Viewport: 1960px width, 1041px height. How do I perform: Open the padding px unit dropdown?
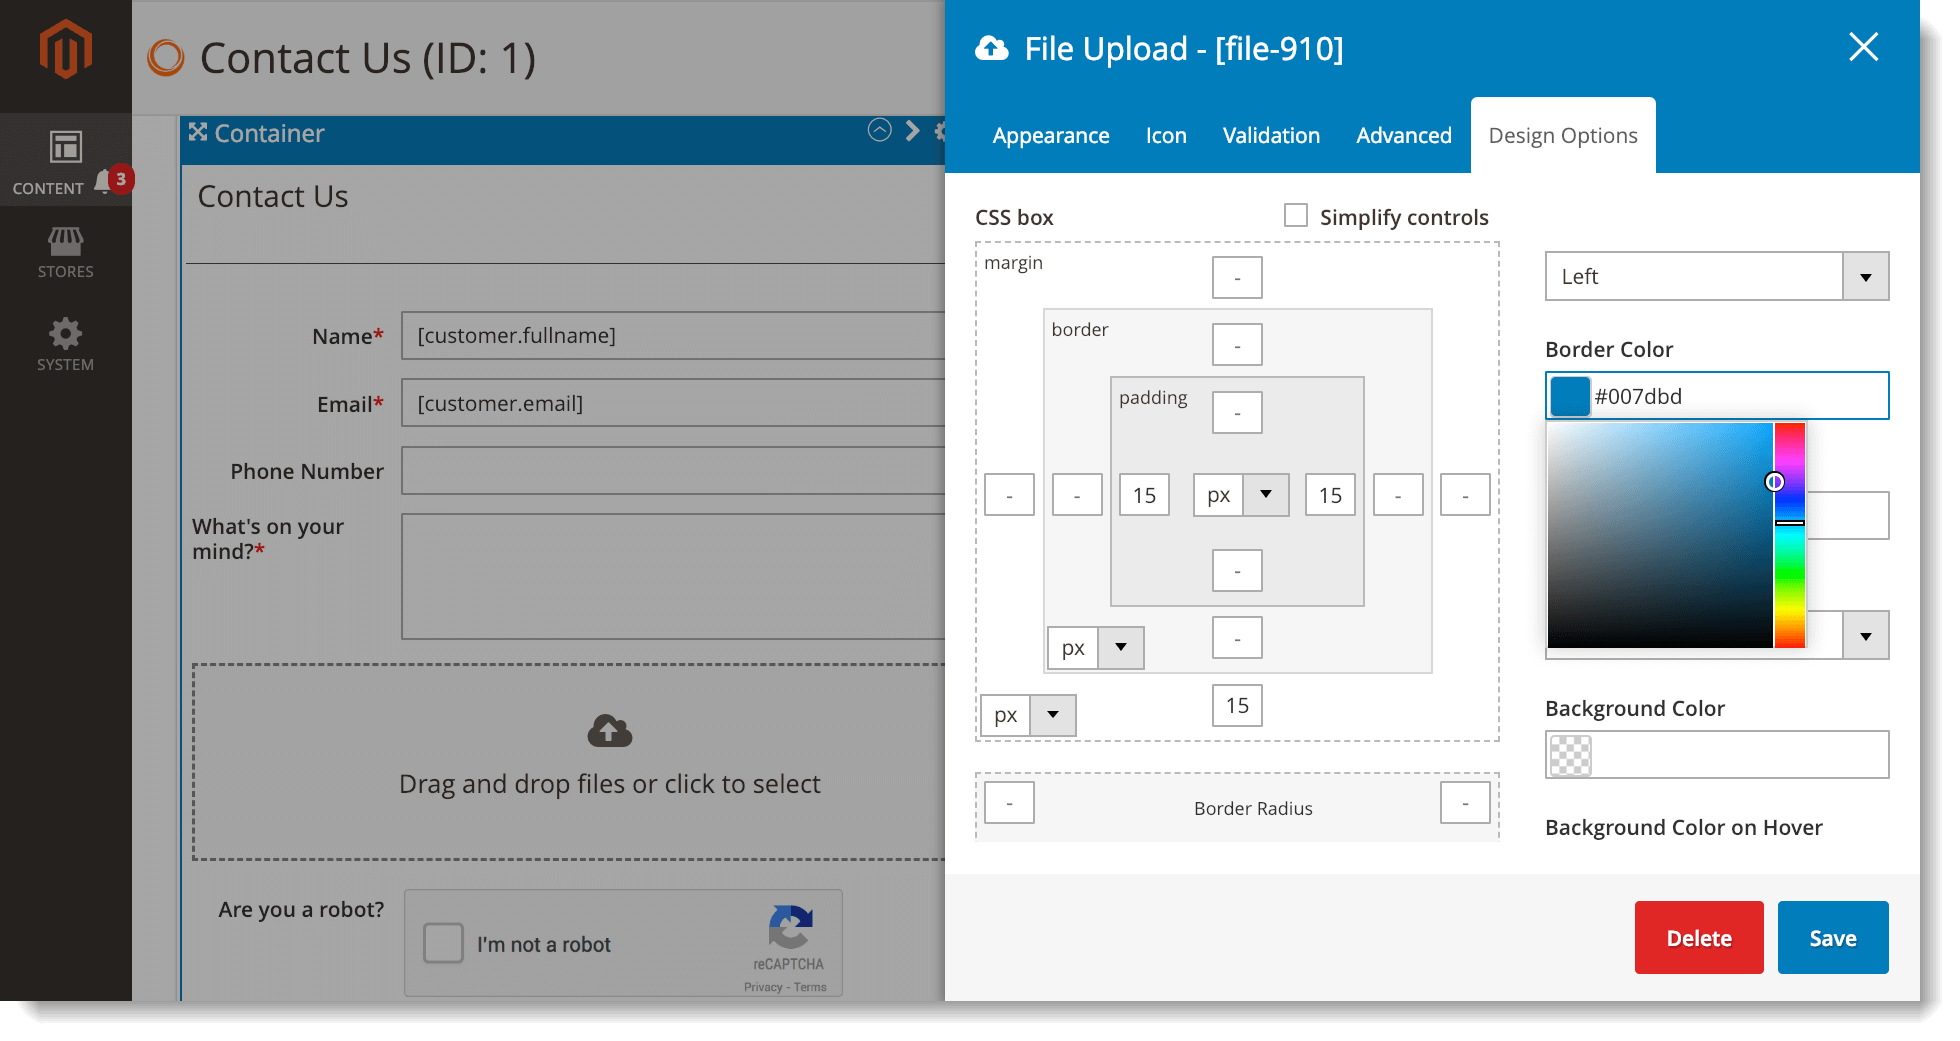coord(1266,494)
